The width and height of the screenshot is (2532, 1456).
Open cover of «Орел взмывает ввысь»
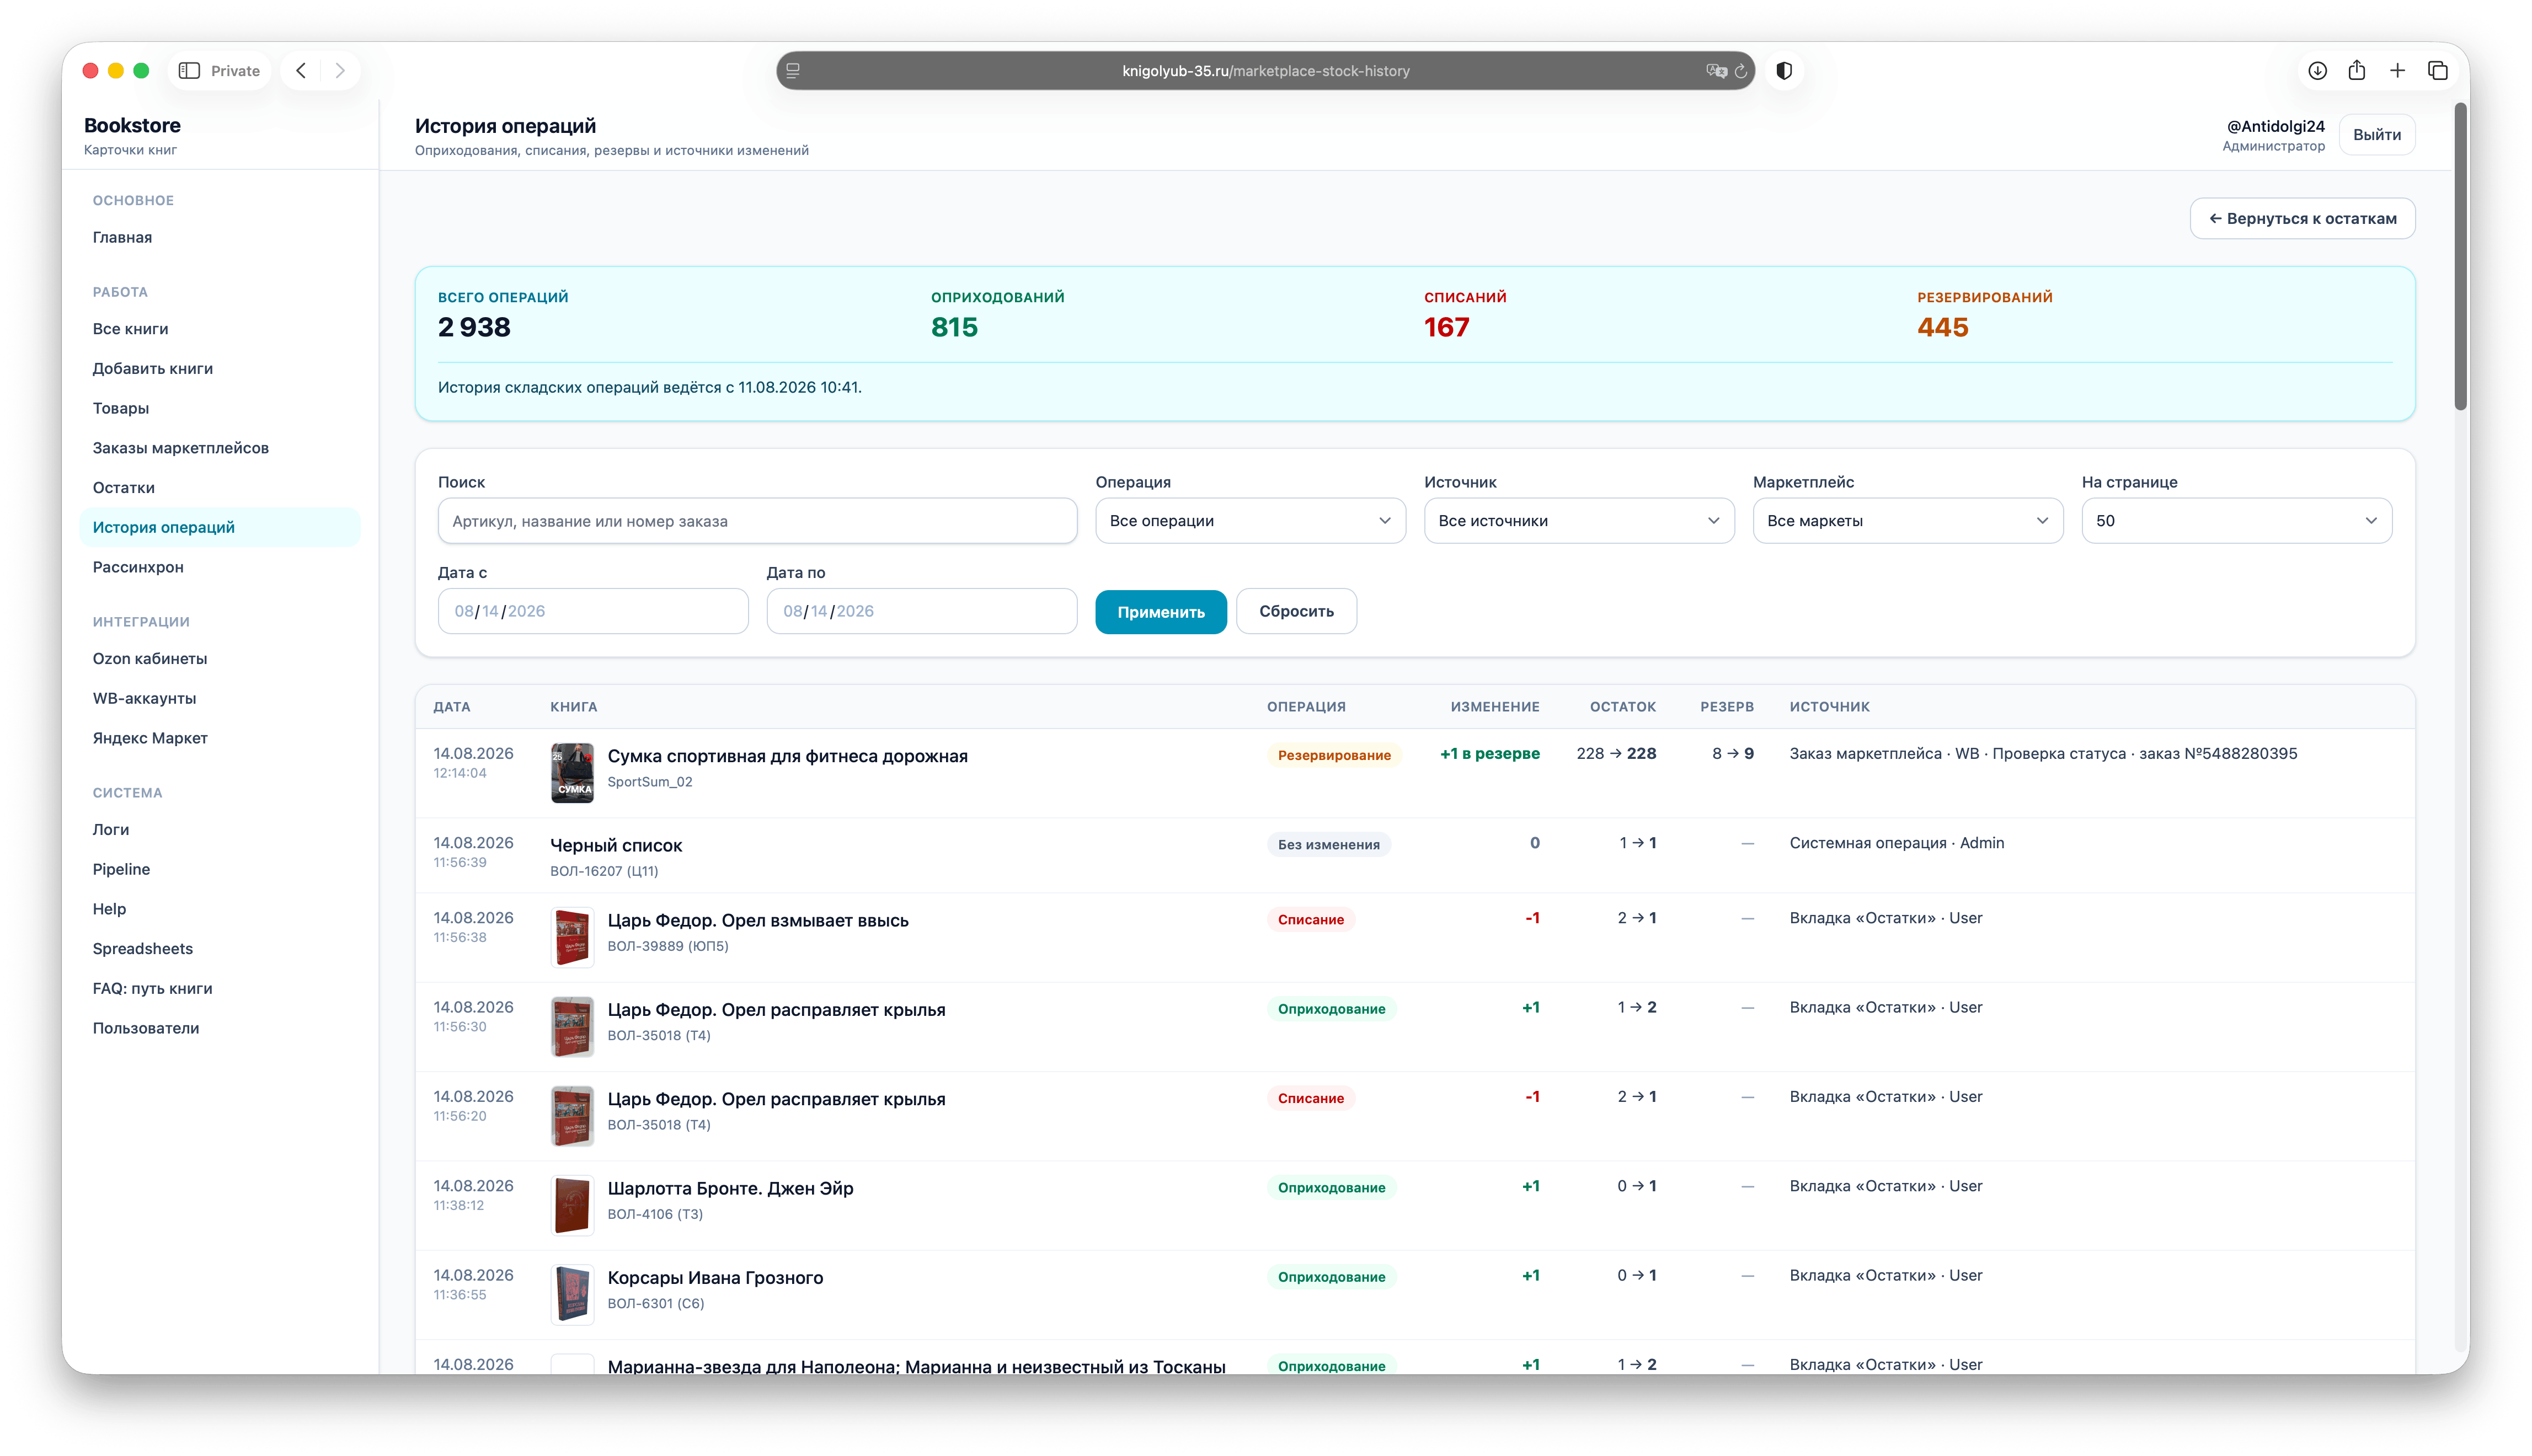click(x=572, y=937)
